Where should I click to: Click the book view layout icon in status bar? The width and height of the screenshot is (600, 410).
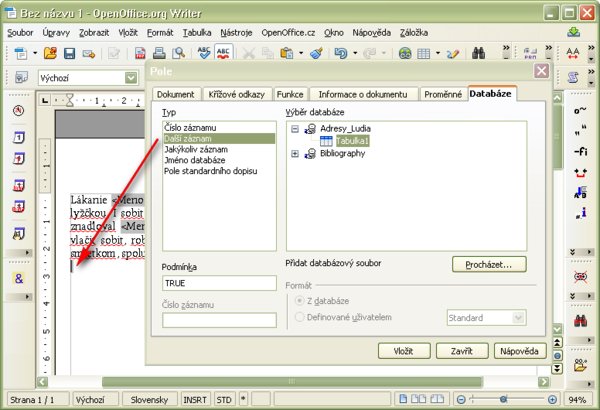tap(437, 399)
